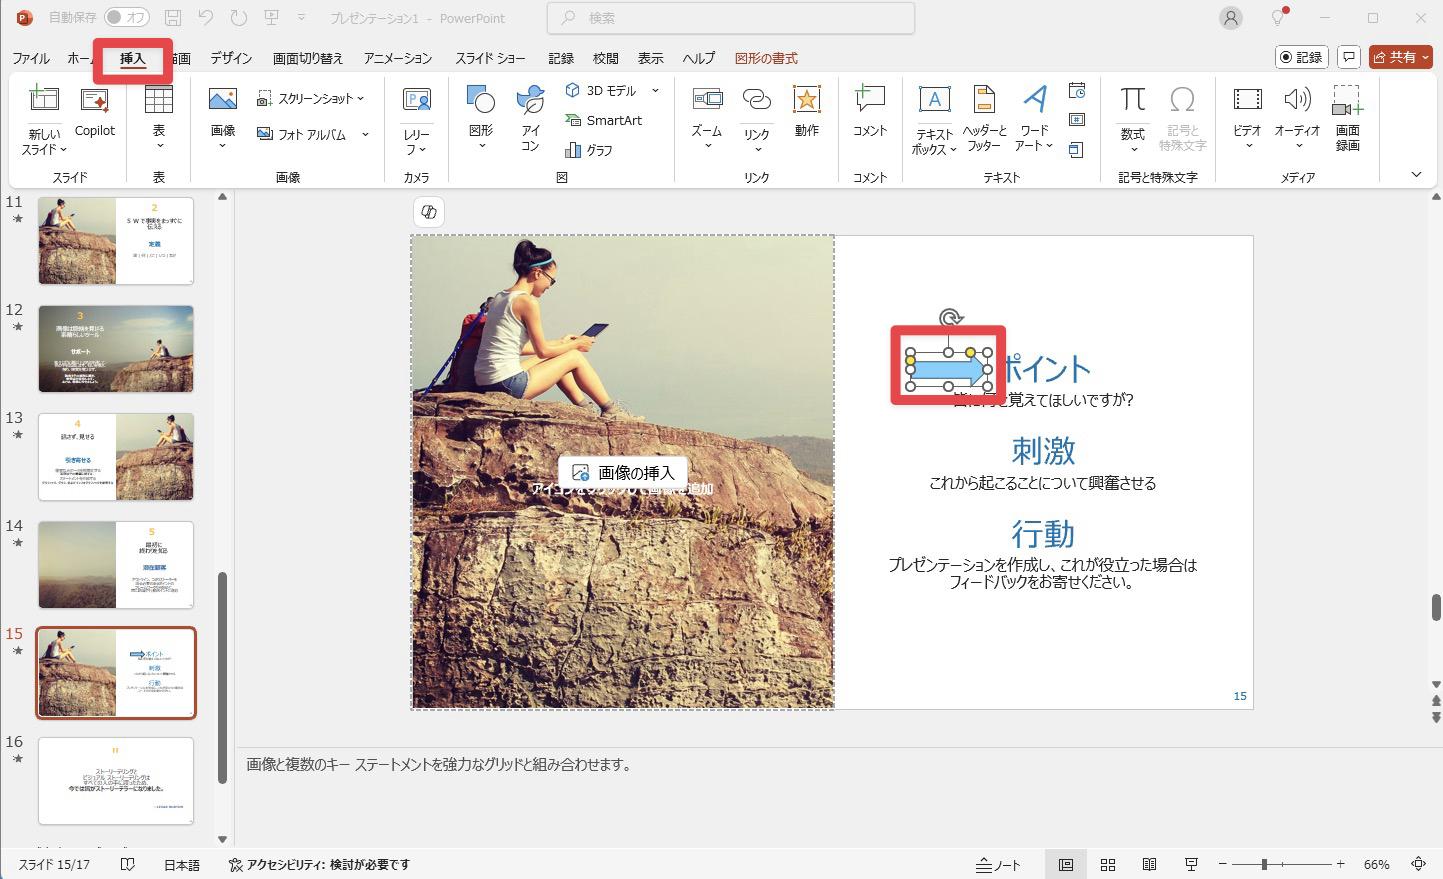Open the Slide Show (スライド ショー) tab

pos(490,58)
